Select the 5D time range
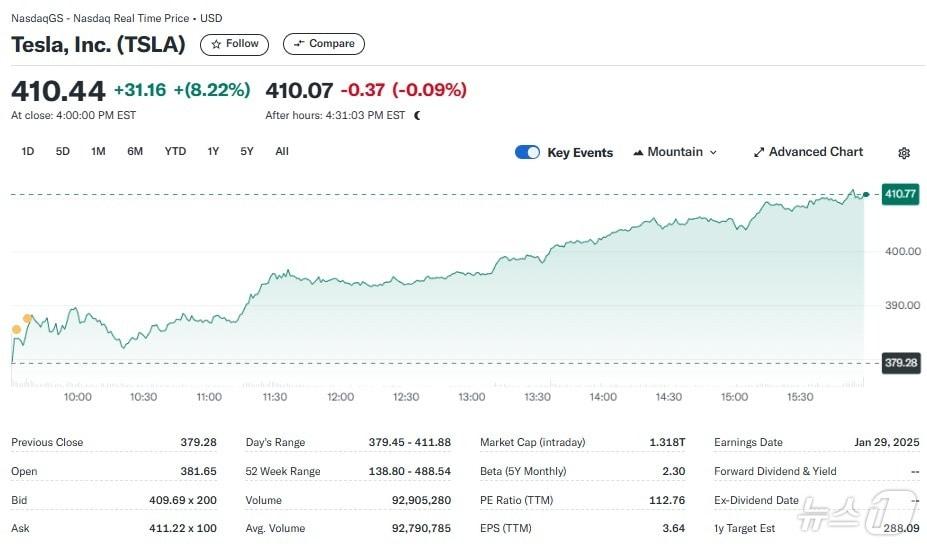 pyautogui.click(x=63, y=151)
